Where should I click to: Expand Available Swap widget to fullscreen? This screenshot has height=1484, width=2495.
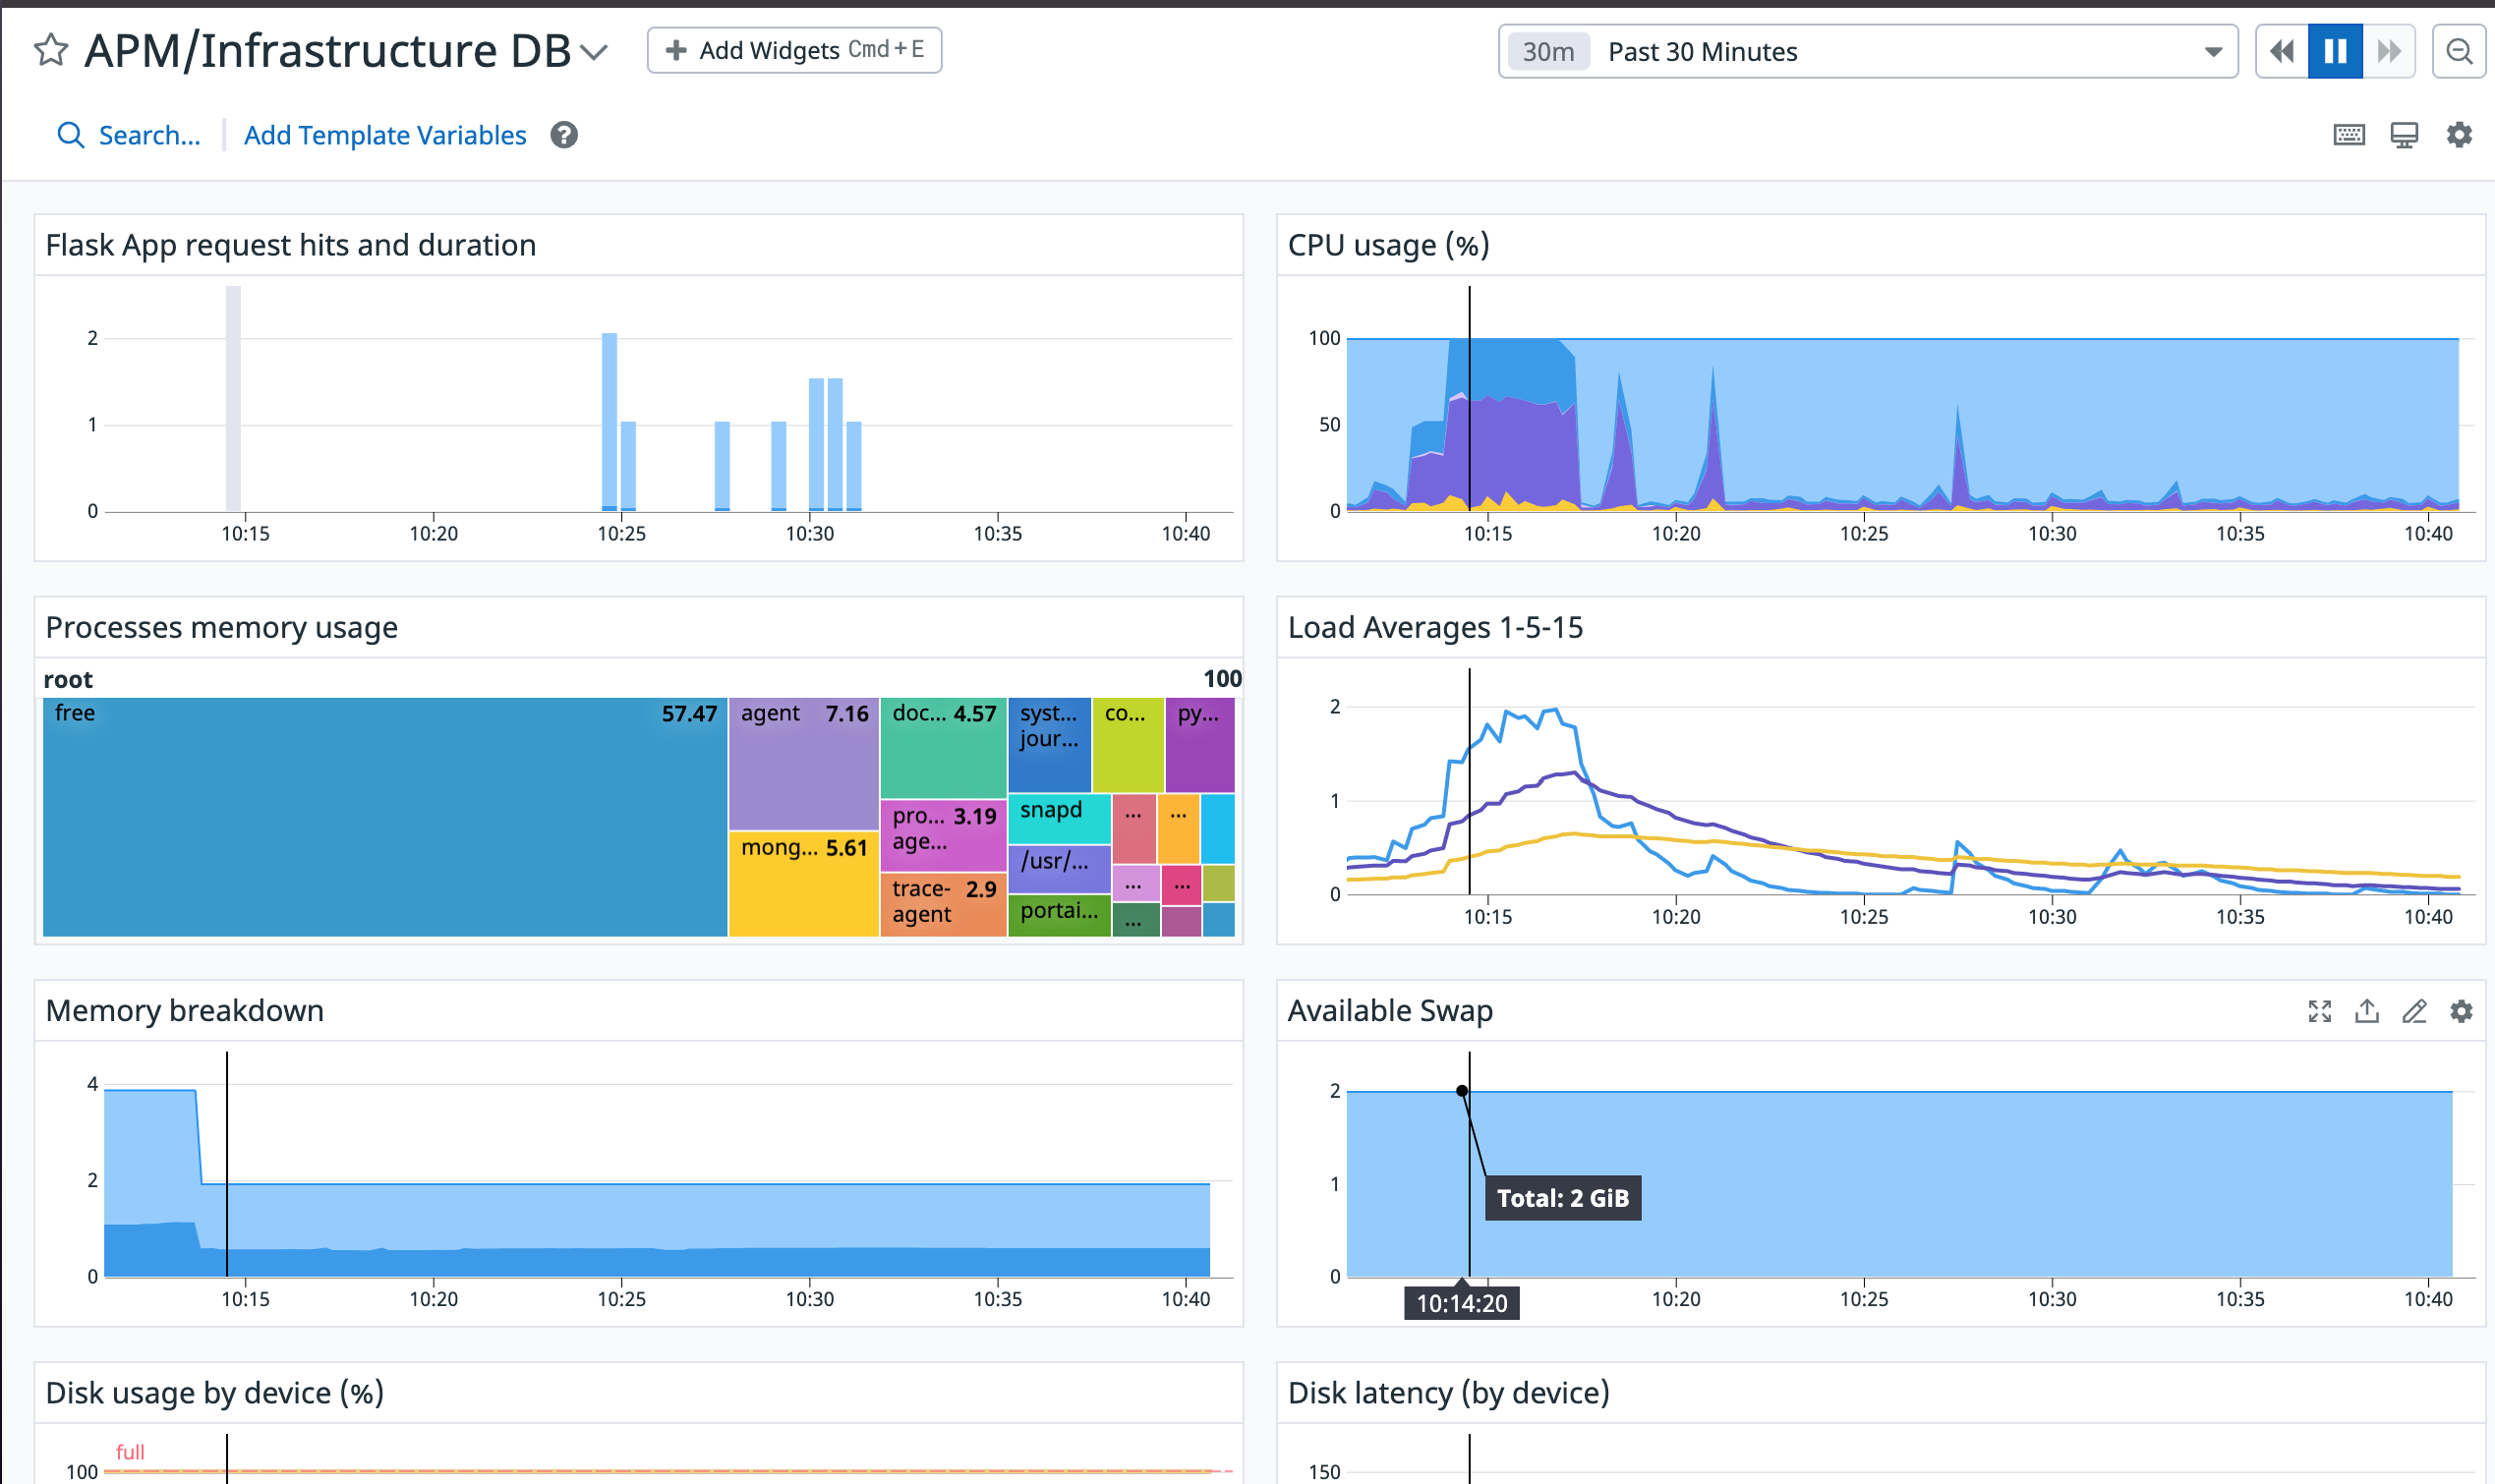pos(2320,1011)
